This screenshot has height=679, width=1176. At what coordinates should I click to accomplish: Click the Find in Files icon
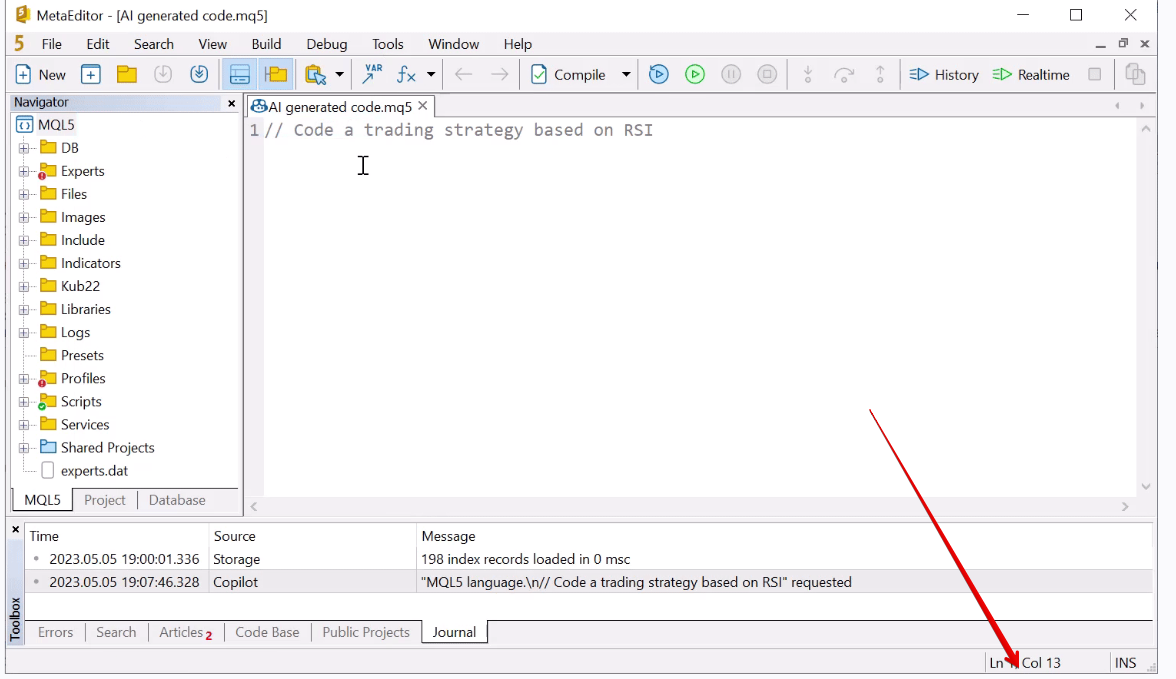coord(316,74)
